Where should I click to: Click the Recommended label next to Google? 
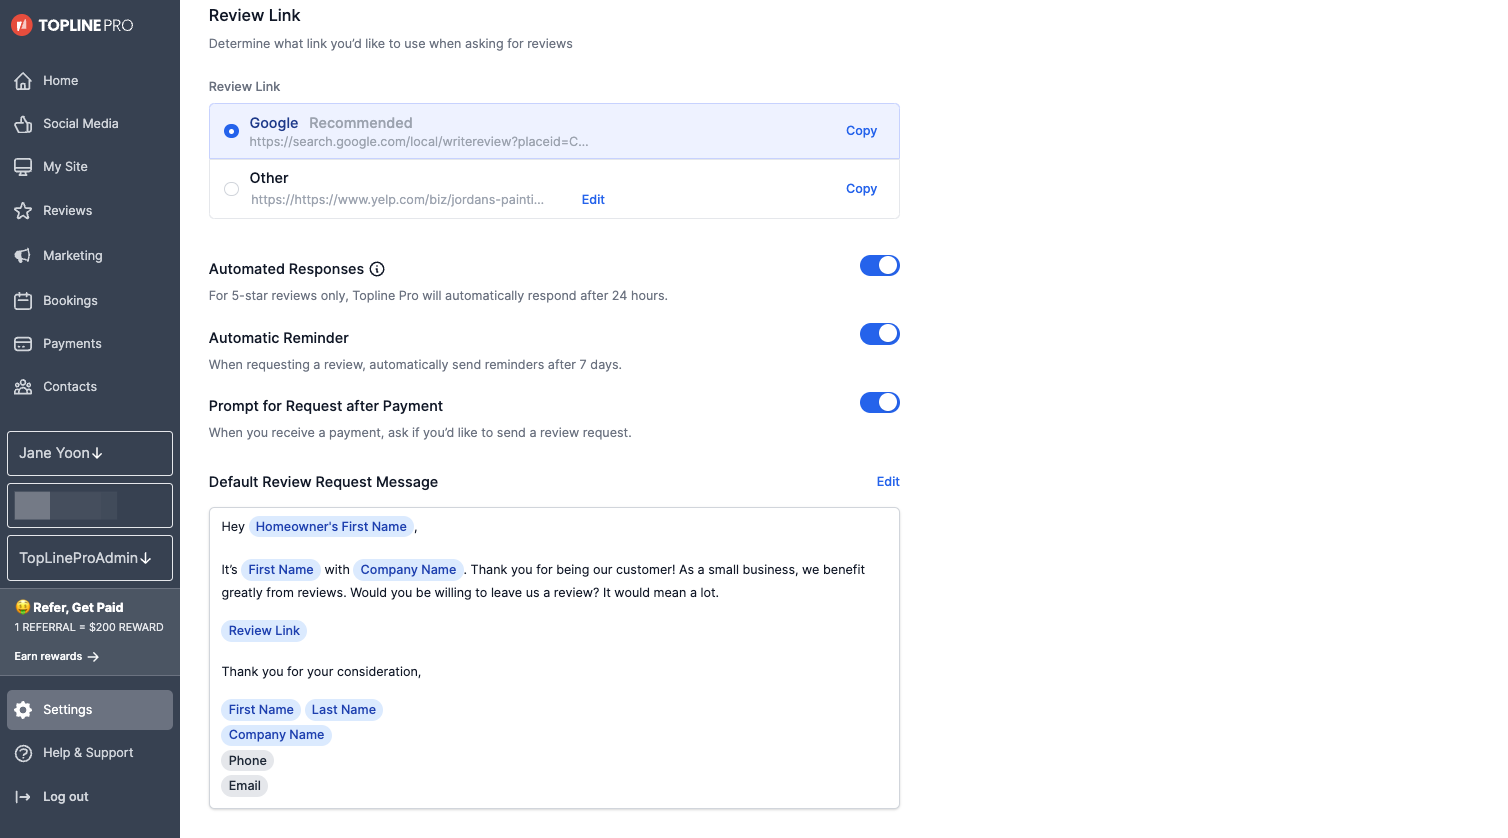click(361, 123)
